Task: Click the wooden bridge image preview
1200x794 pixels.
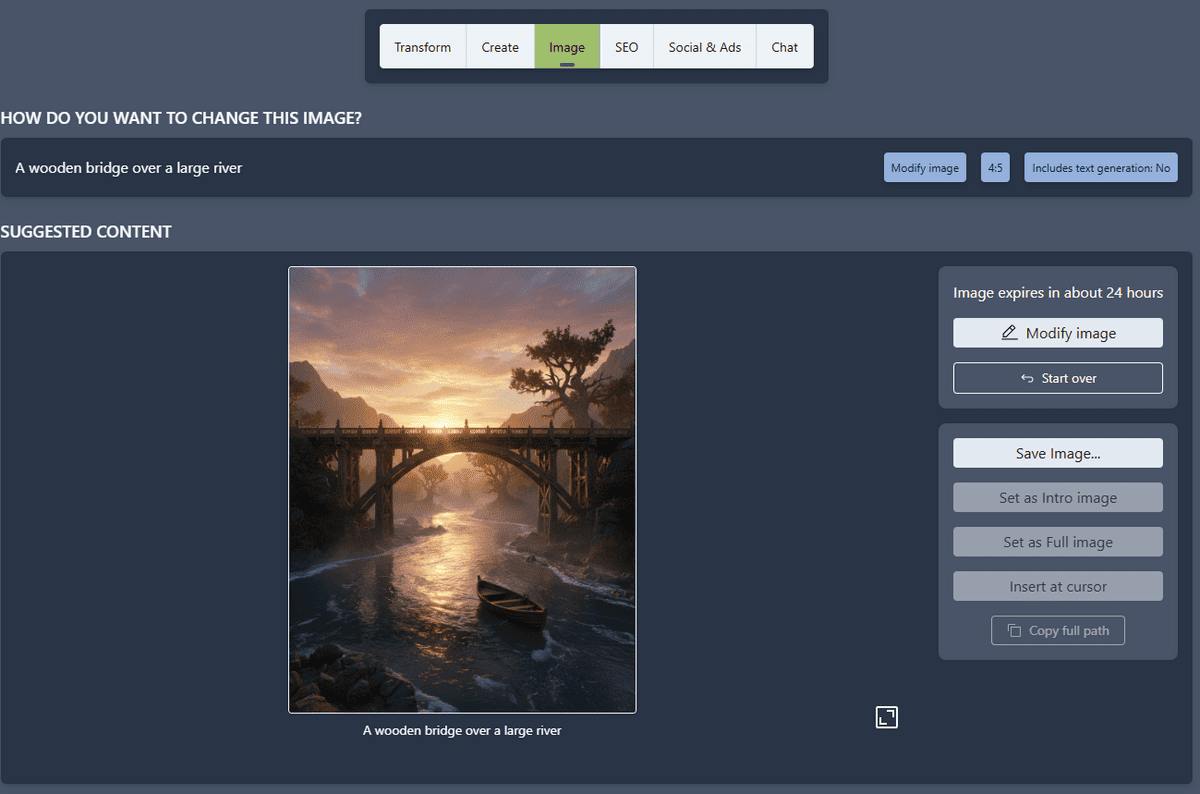Action: [462, 489]
